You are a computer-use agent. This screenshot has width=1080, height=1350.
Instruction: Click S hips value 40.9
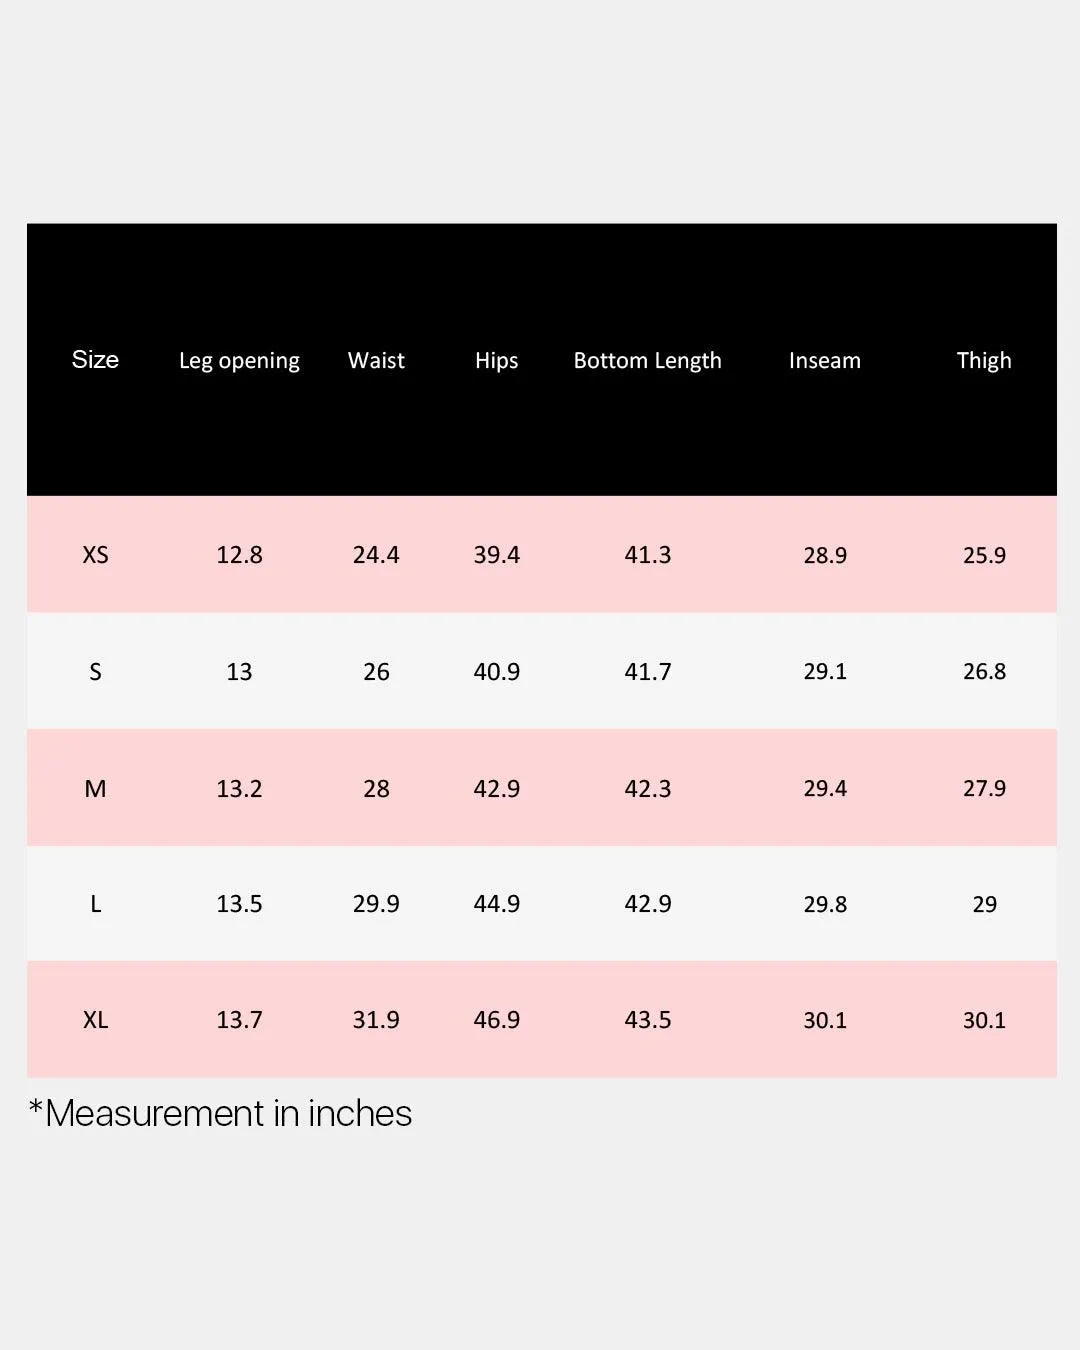[x=496, y=672]
